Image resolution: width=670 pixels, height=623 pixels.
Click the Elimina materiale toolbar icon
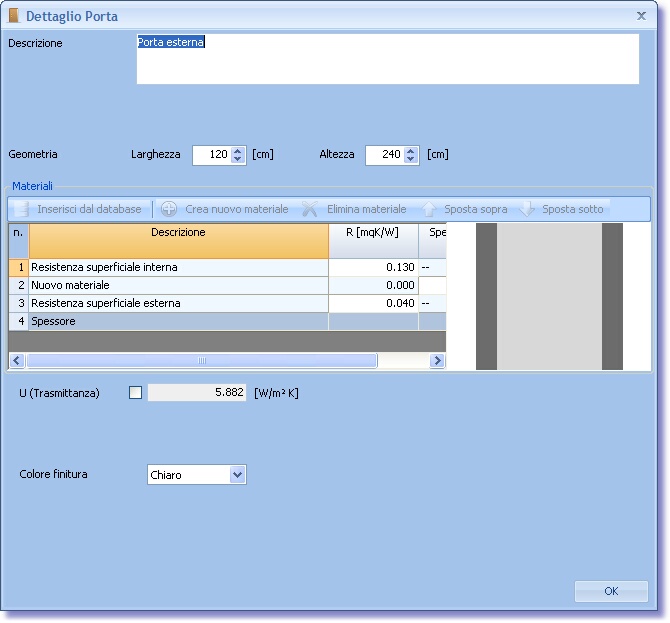[x=310, y=209]
